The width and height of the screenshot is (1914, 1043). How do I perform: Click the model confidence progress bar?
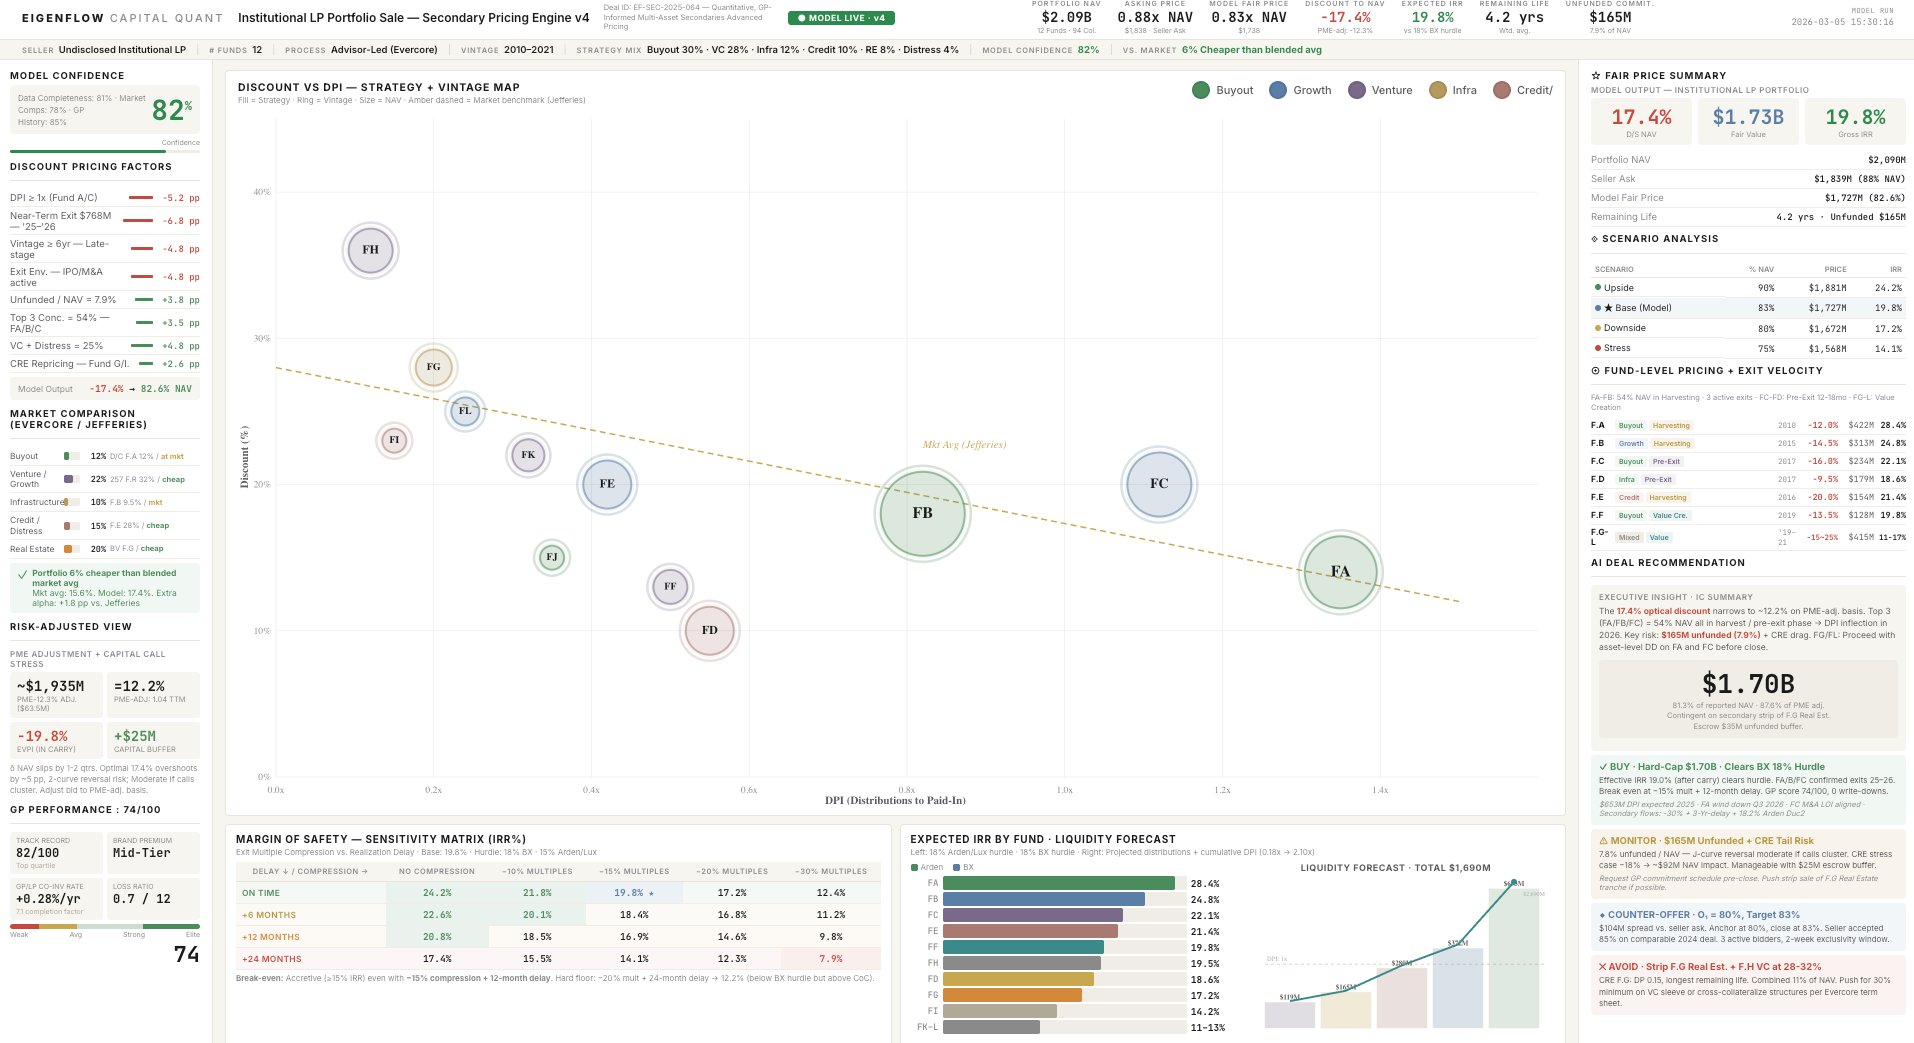click(x=104, y=152)
